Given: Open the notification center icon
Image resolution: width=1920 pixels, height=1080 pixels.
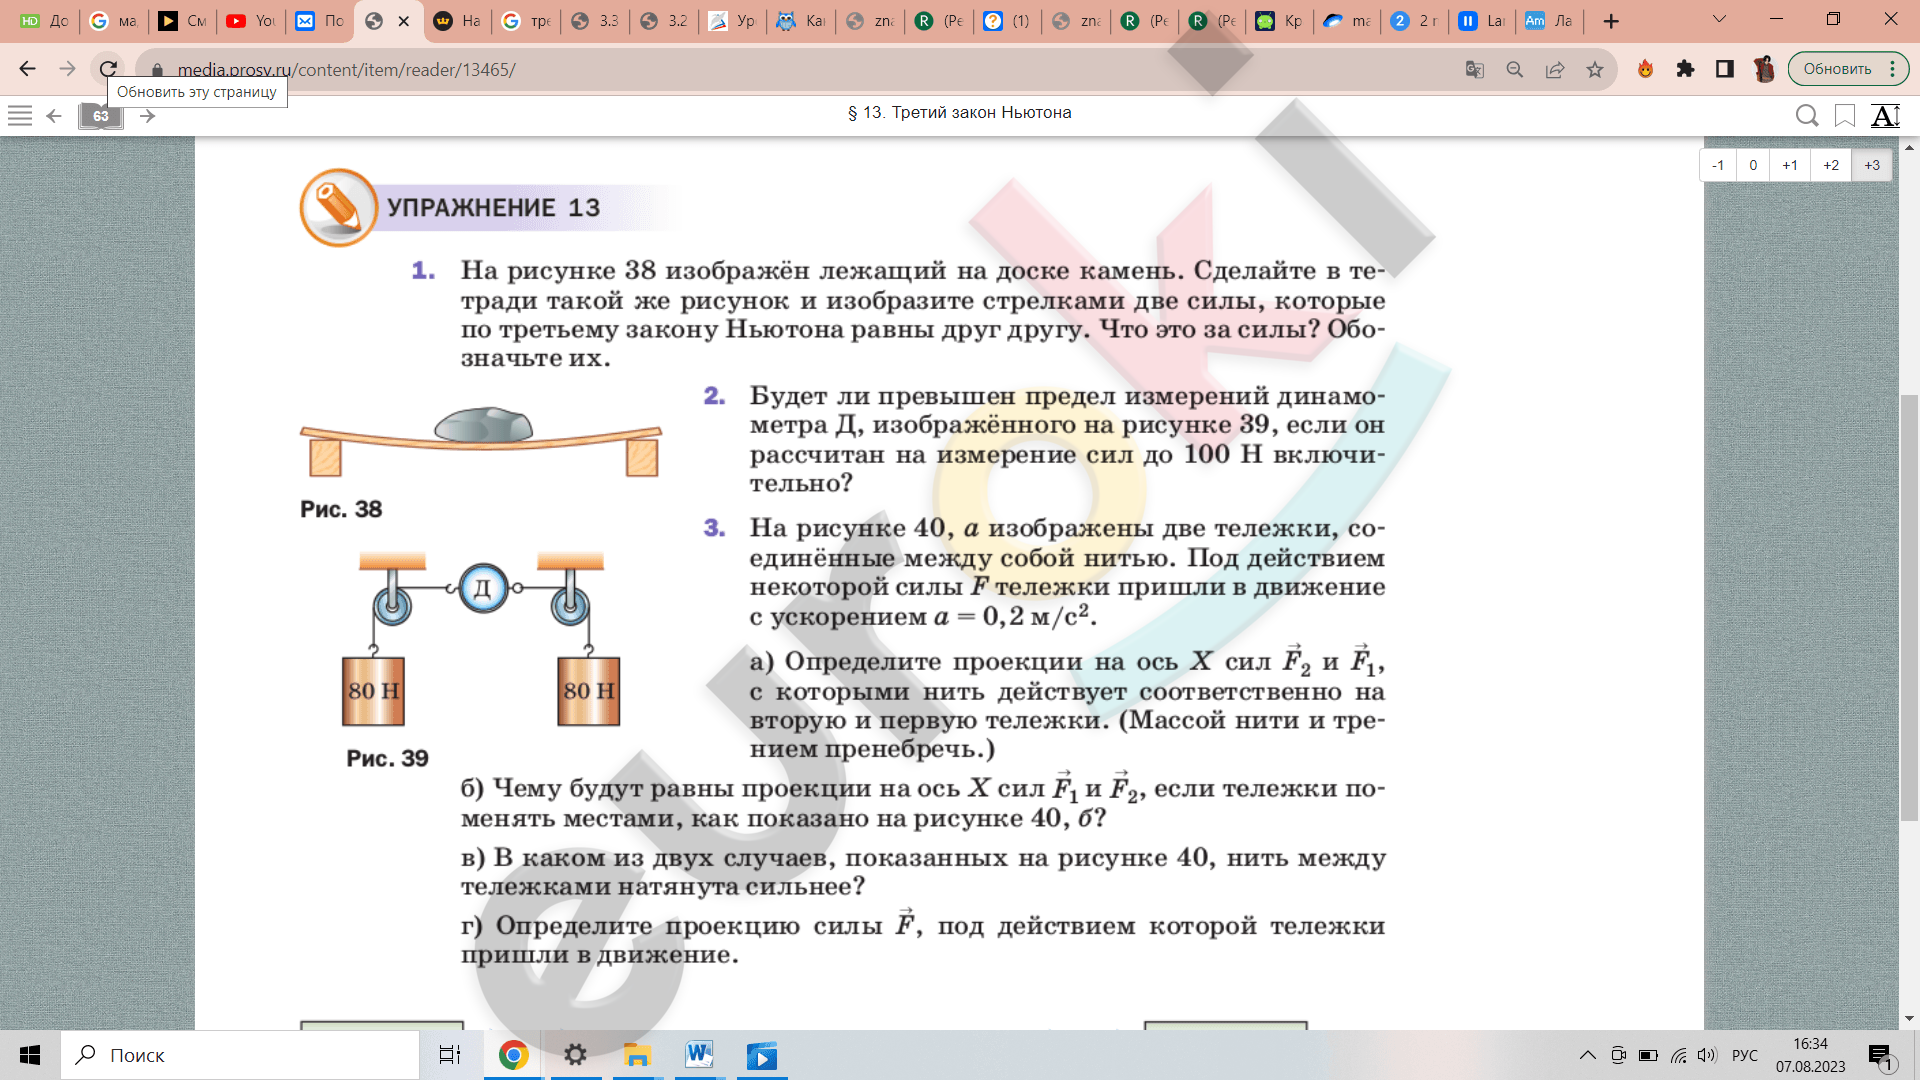Looking at the screenshot, I should point(1881,1056).
